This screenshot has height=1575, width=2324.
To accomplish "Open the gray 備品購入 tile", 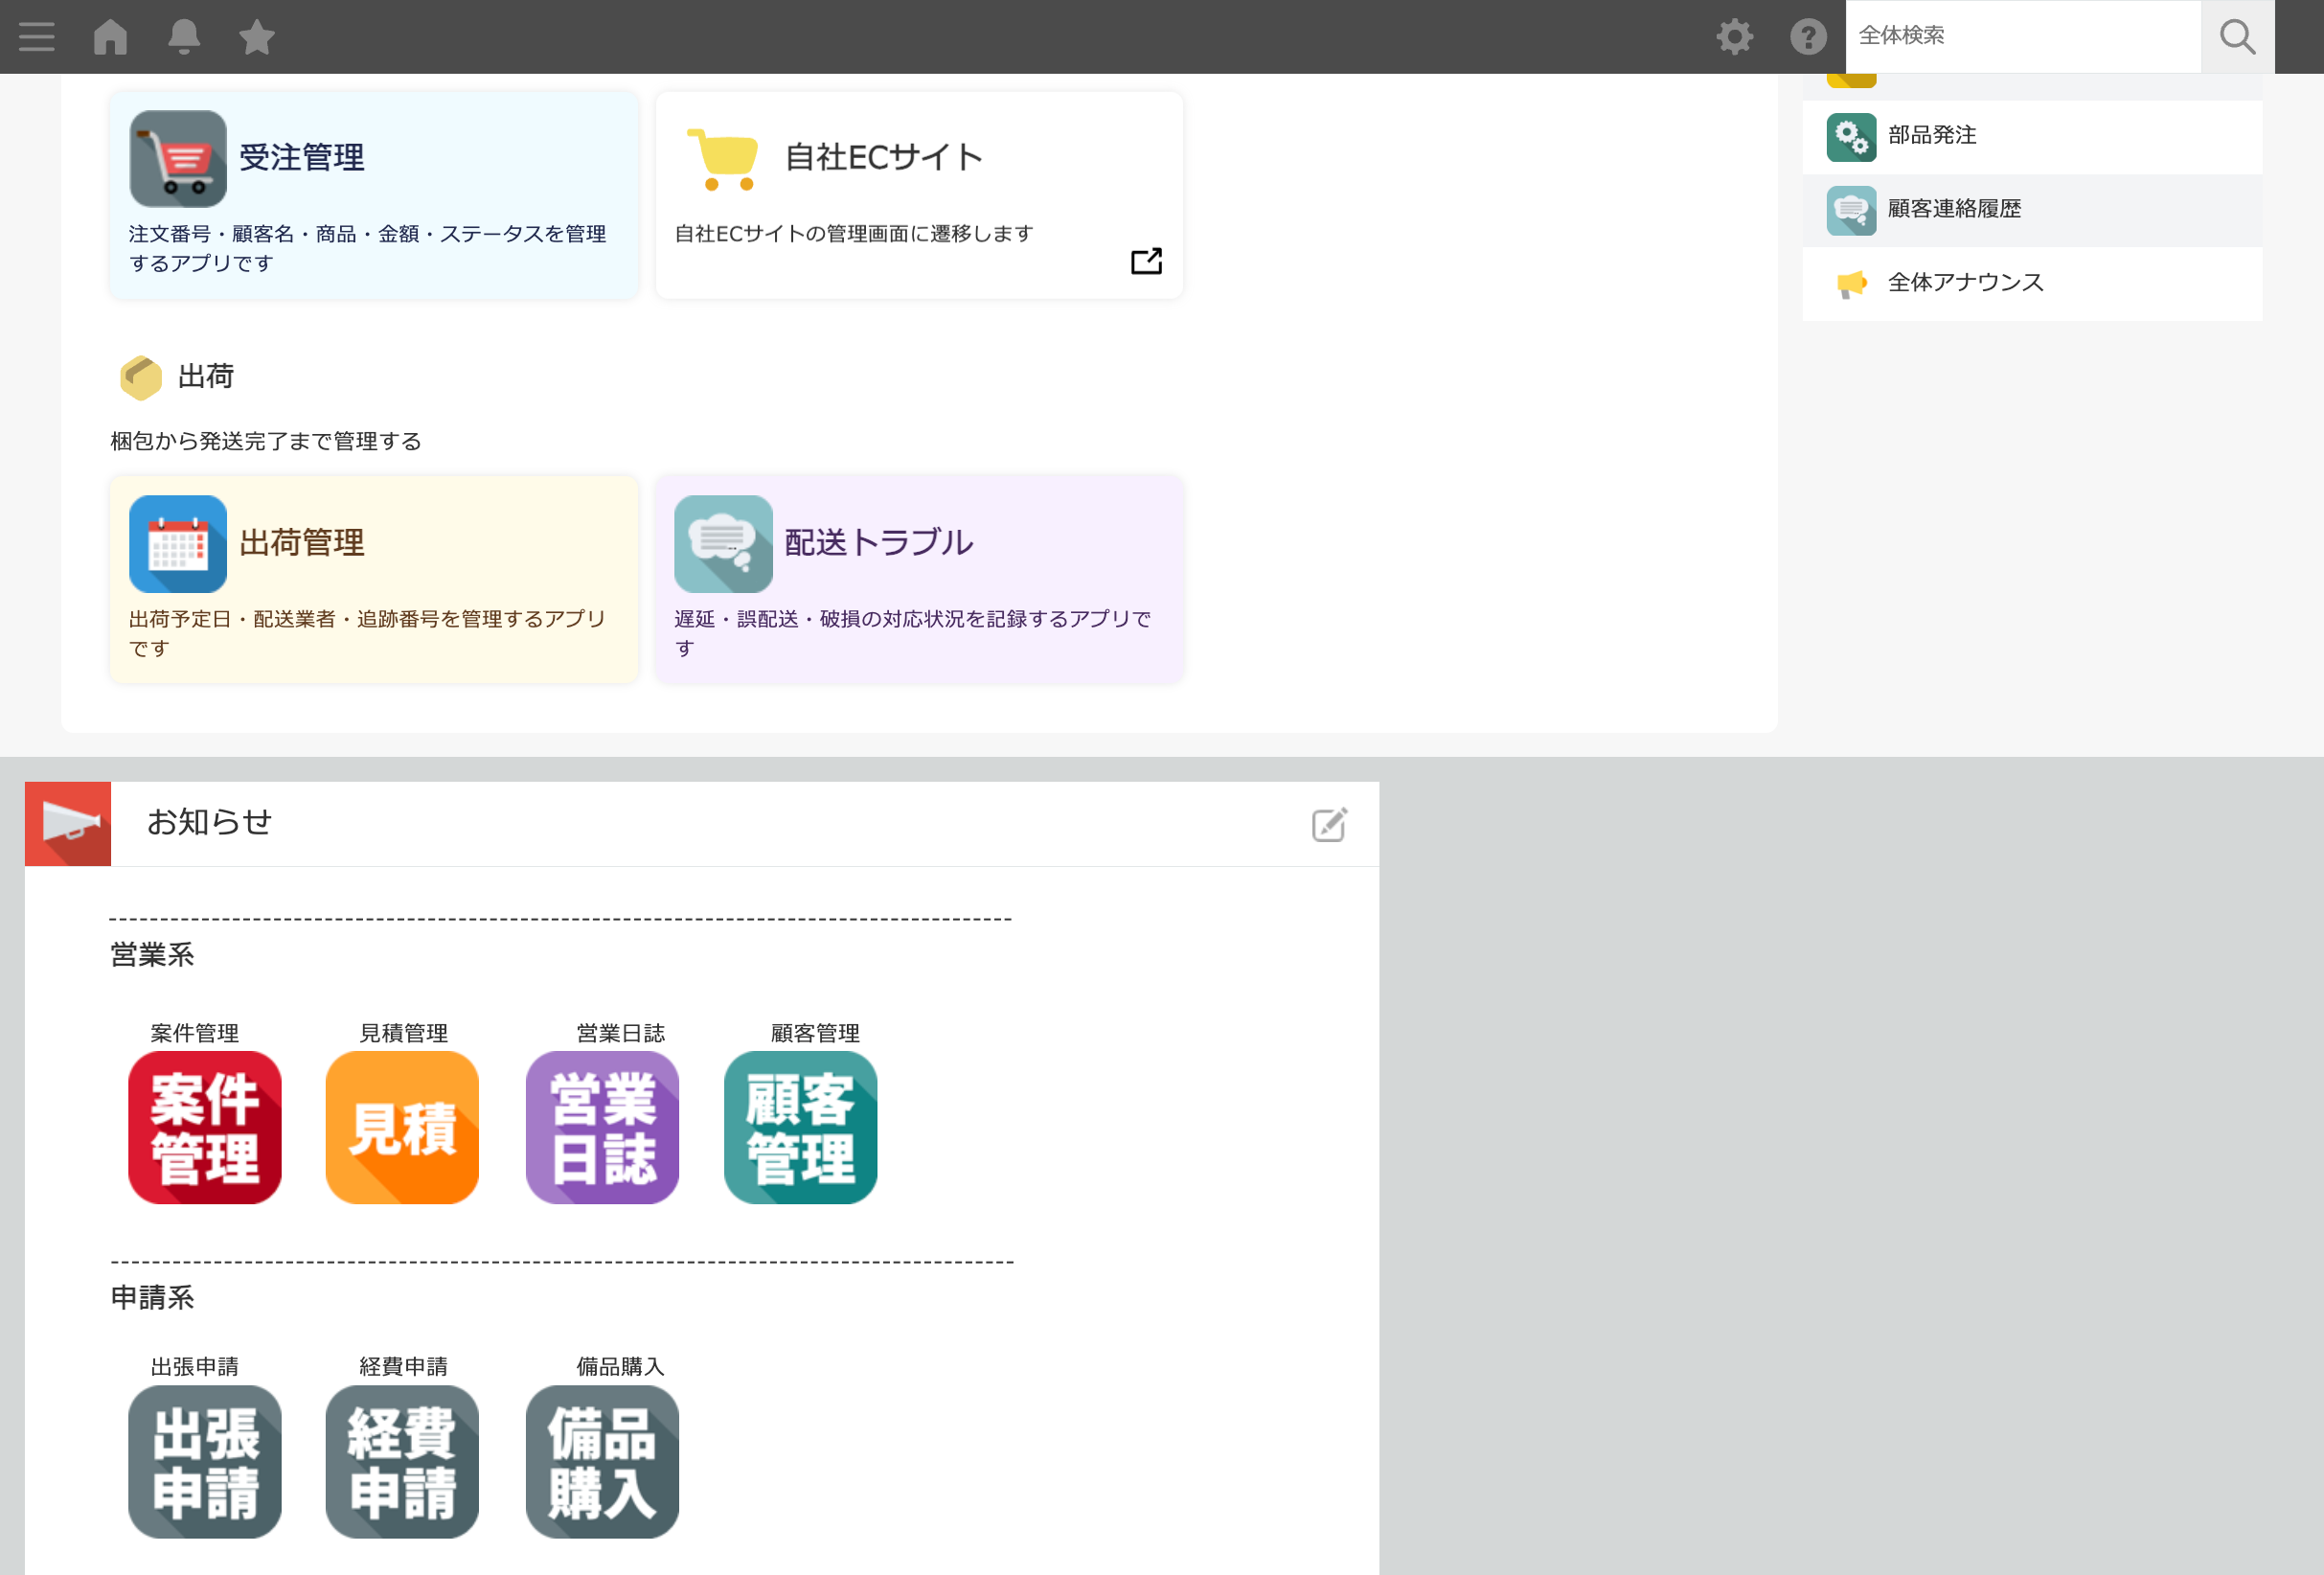I will tap(602, 1461).
